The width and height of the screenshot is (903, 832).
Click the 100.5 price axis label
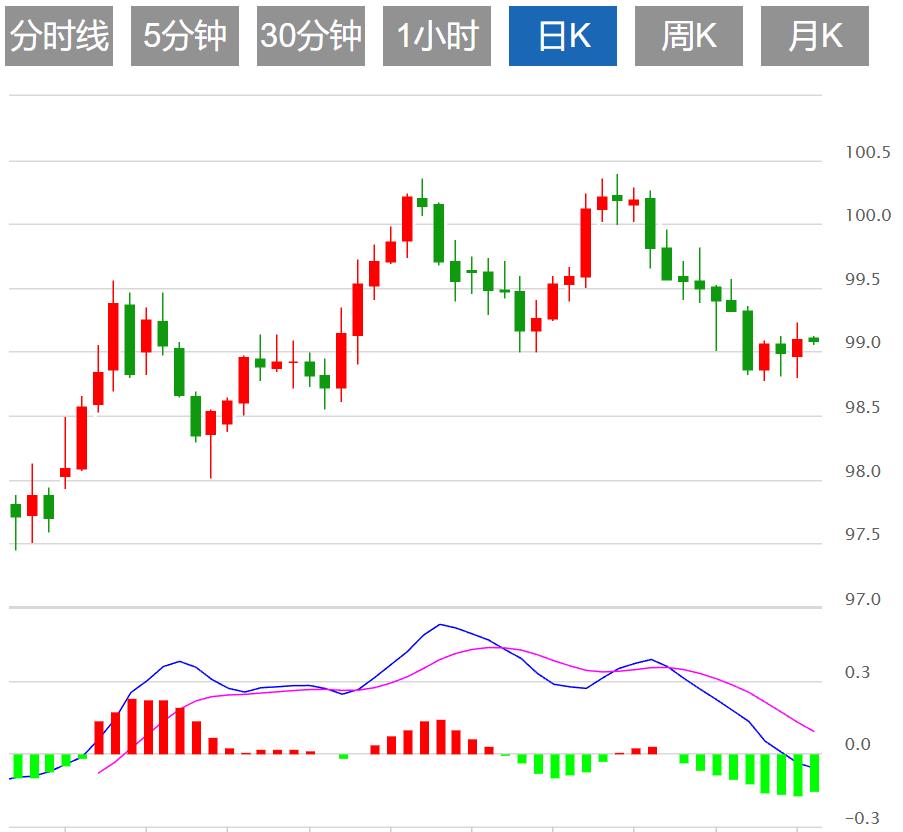click(x=867, y=153)
